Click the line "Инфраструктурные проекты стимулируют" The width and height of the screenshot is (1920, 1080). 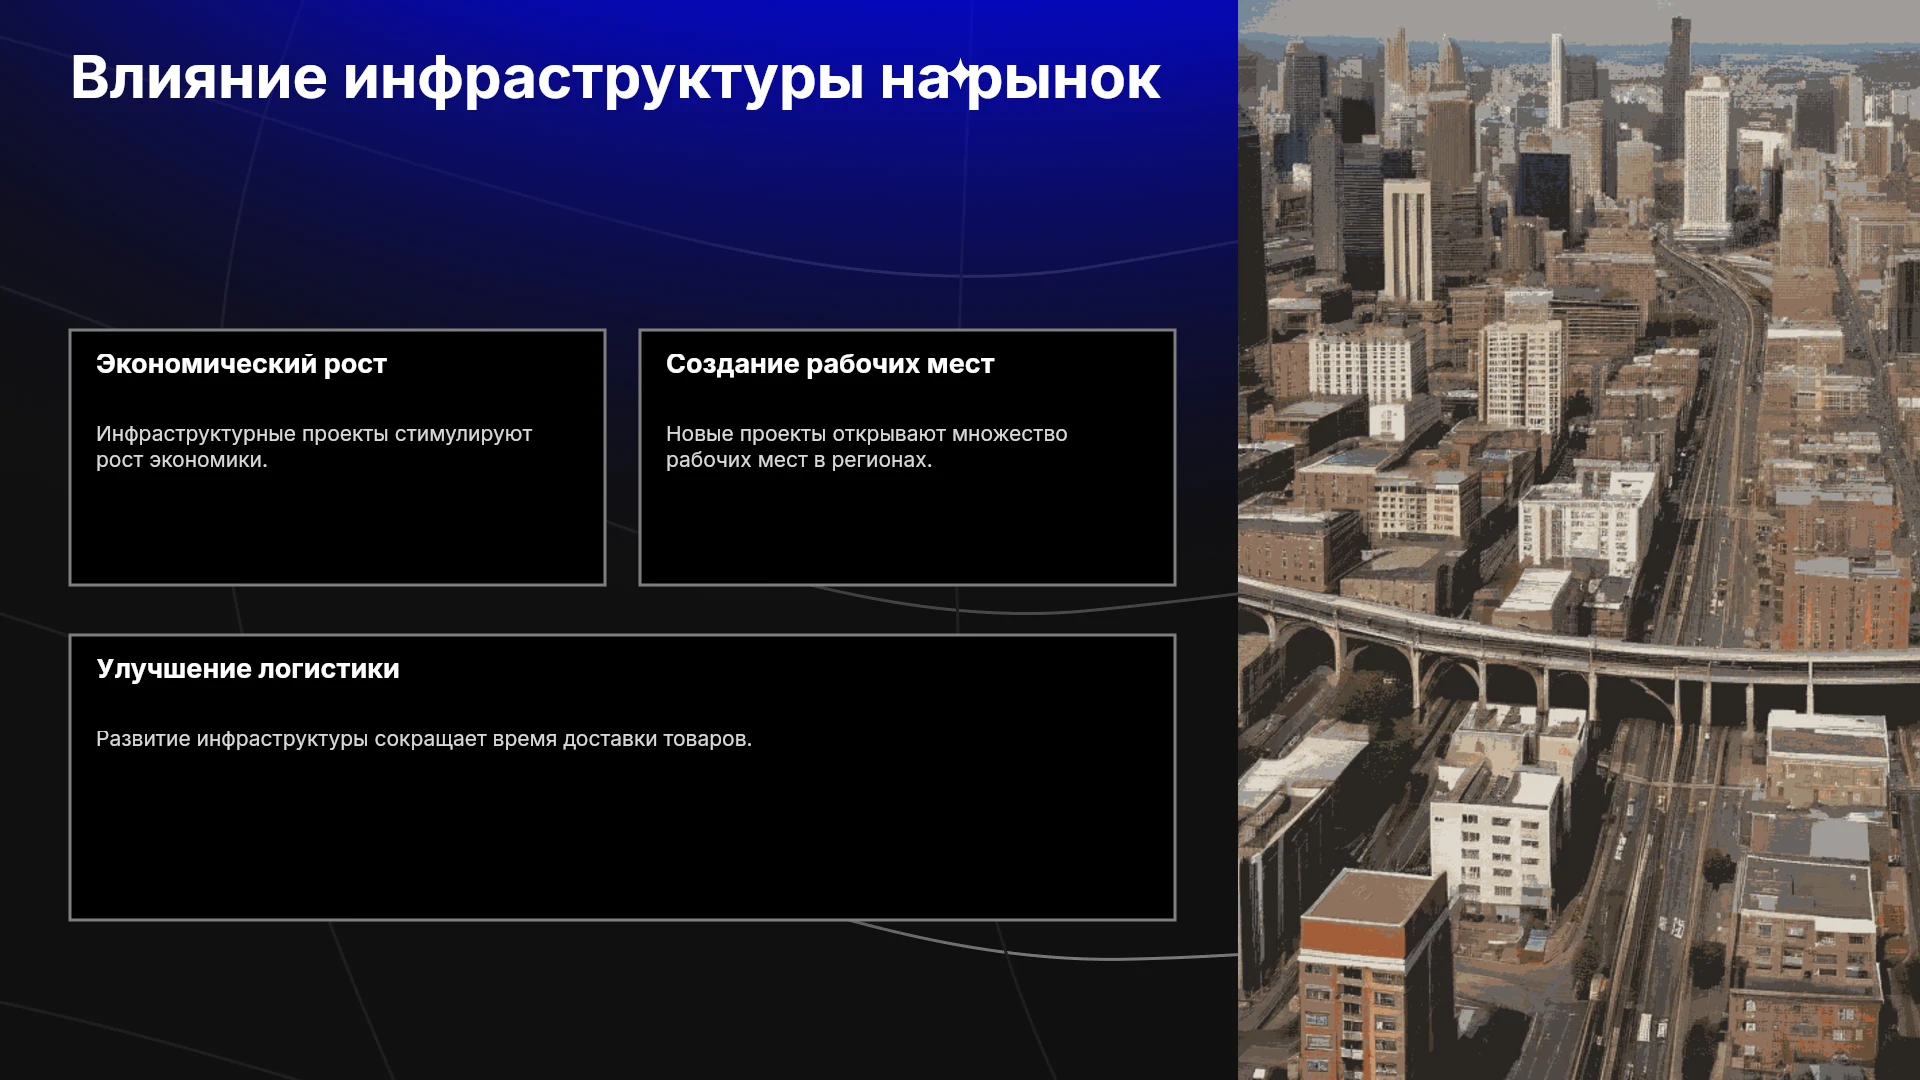click(x=314, y=434)
